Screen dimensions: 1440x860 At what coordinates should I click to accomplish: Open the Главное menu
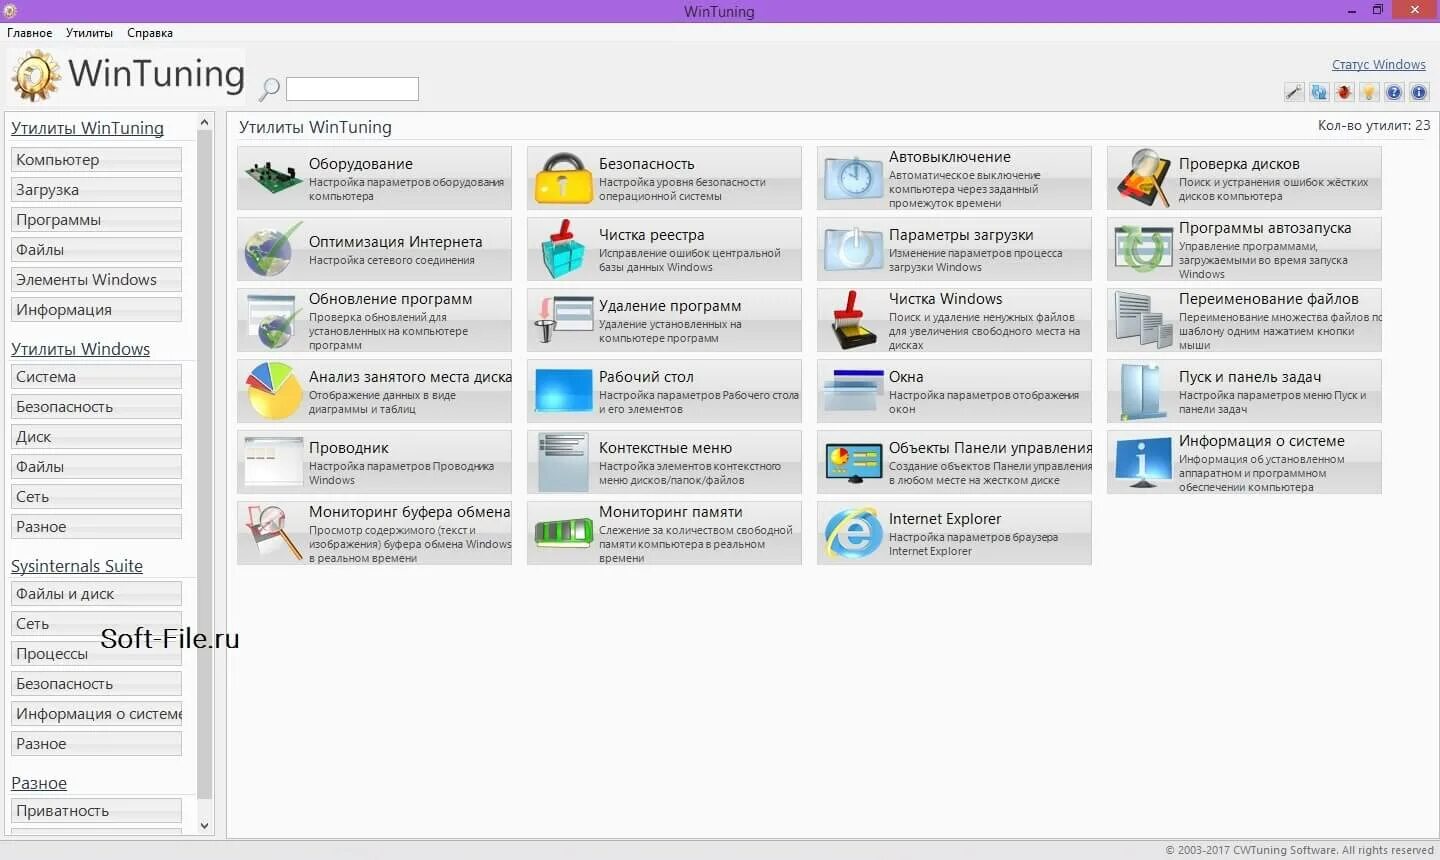point(30,33)
